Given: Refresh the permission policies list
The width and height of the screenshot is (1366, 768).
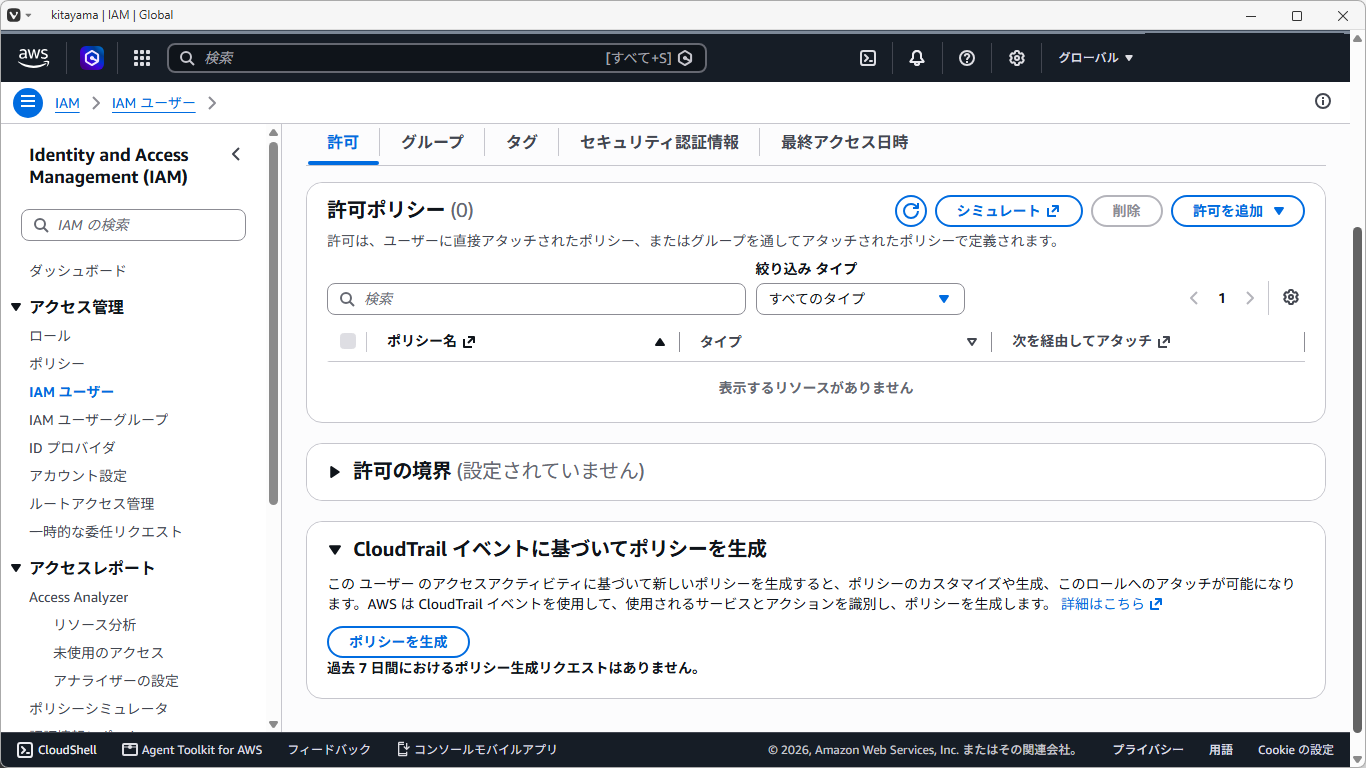Looking at the screenshot, I should (910, 211).
